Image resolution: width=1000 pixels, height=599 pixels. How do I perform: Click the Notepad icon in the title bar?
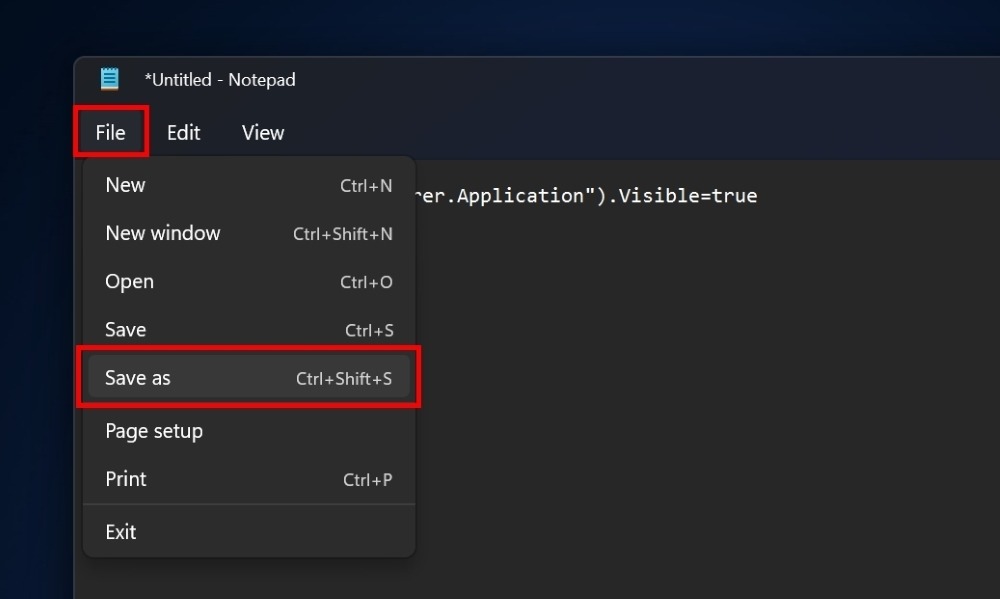coord(109,79)
